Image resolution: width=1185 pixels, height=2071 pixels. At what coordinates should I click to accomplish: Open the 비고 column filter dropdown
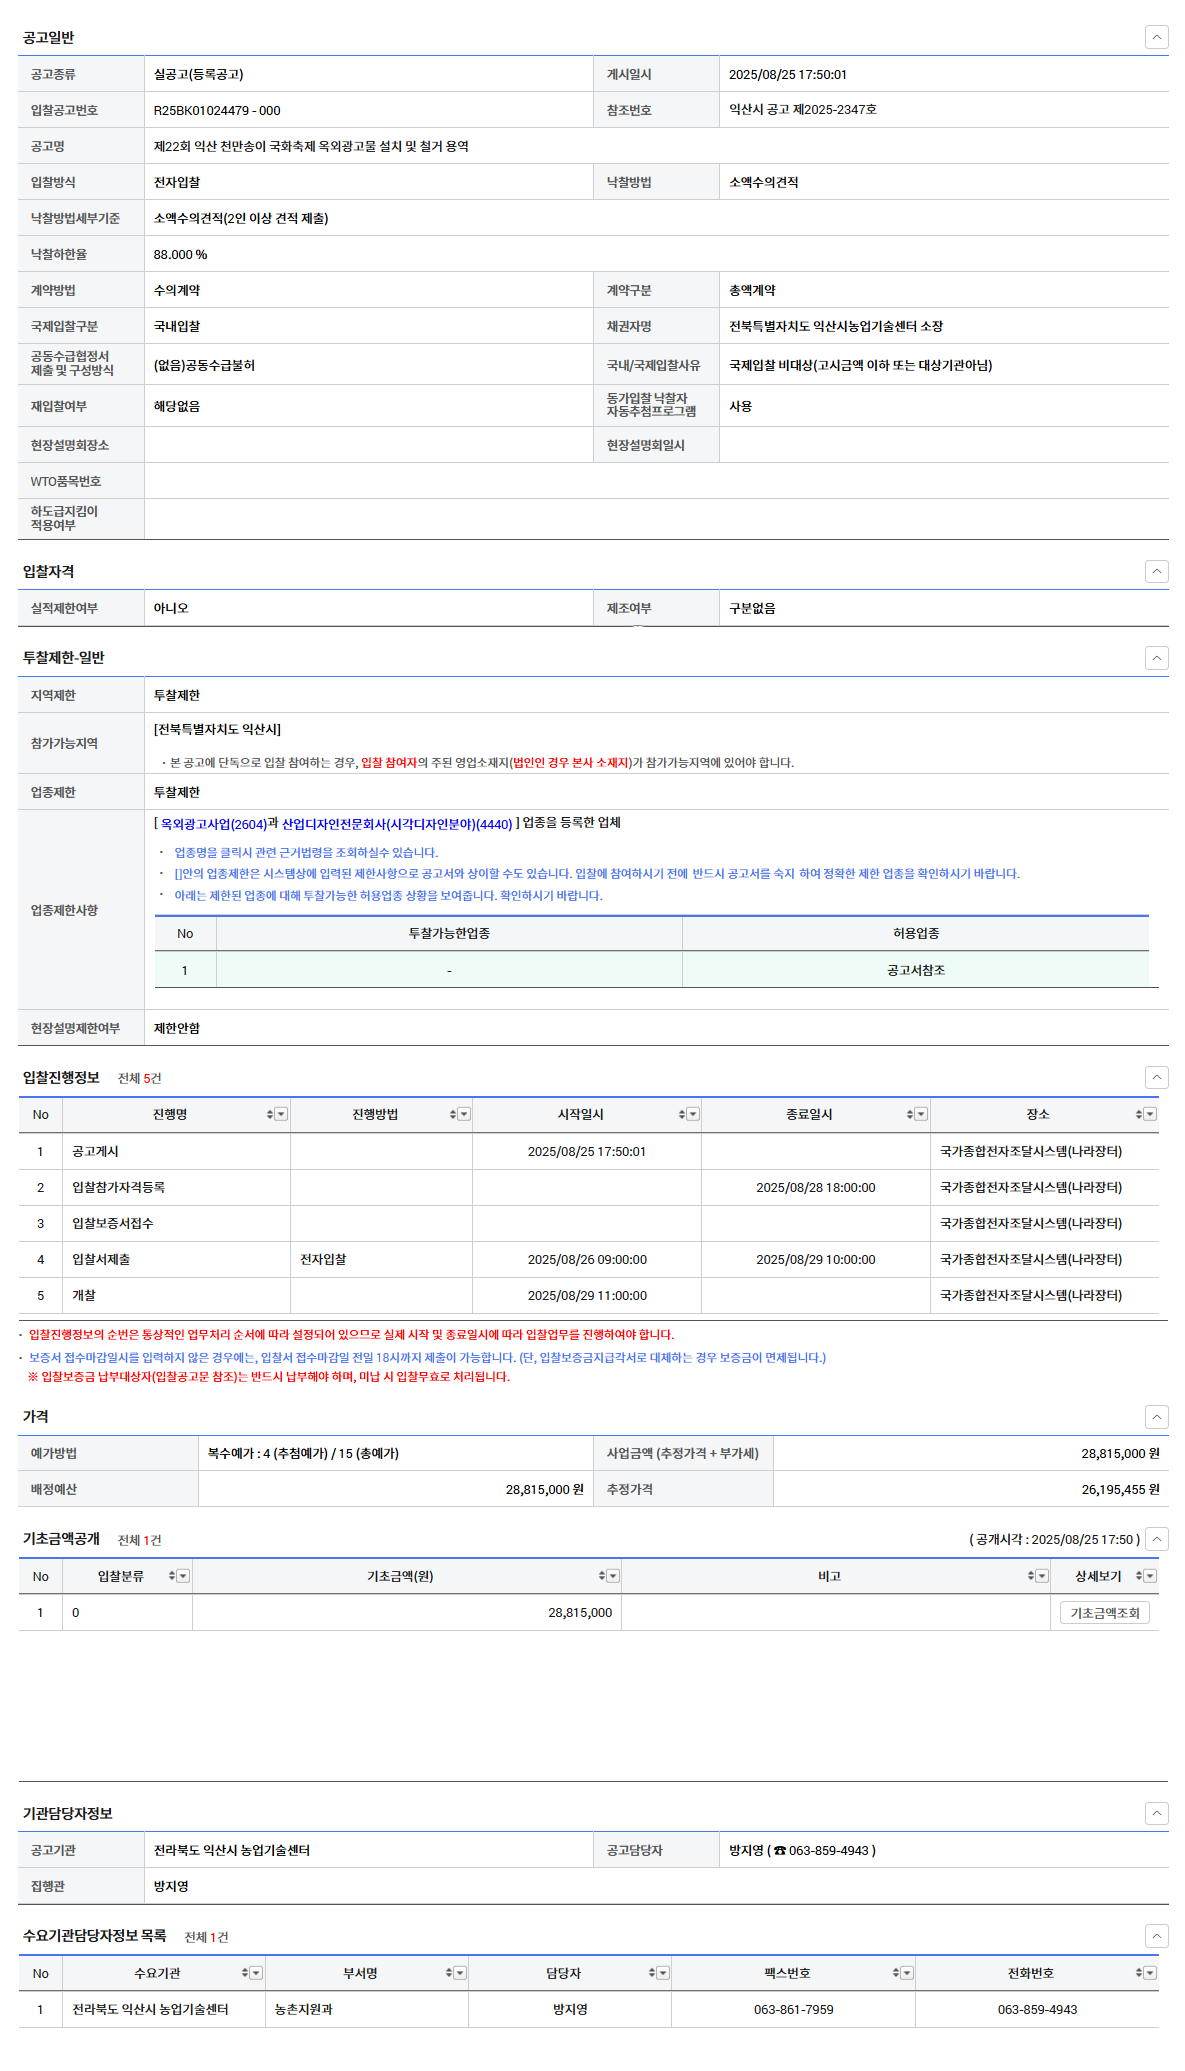coord(1042,1576)
